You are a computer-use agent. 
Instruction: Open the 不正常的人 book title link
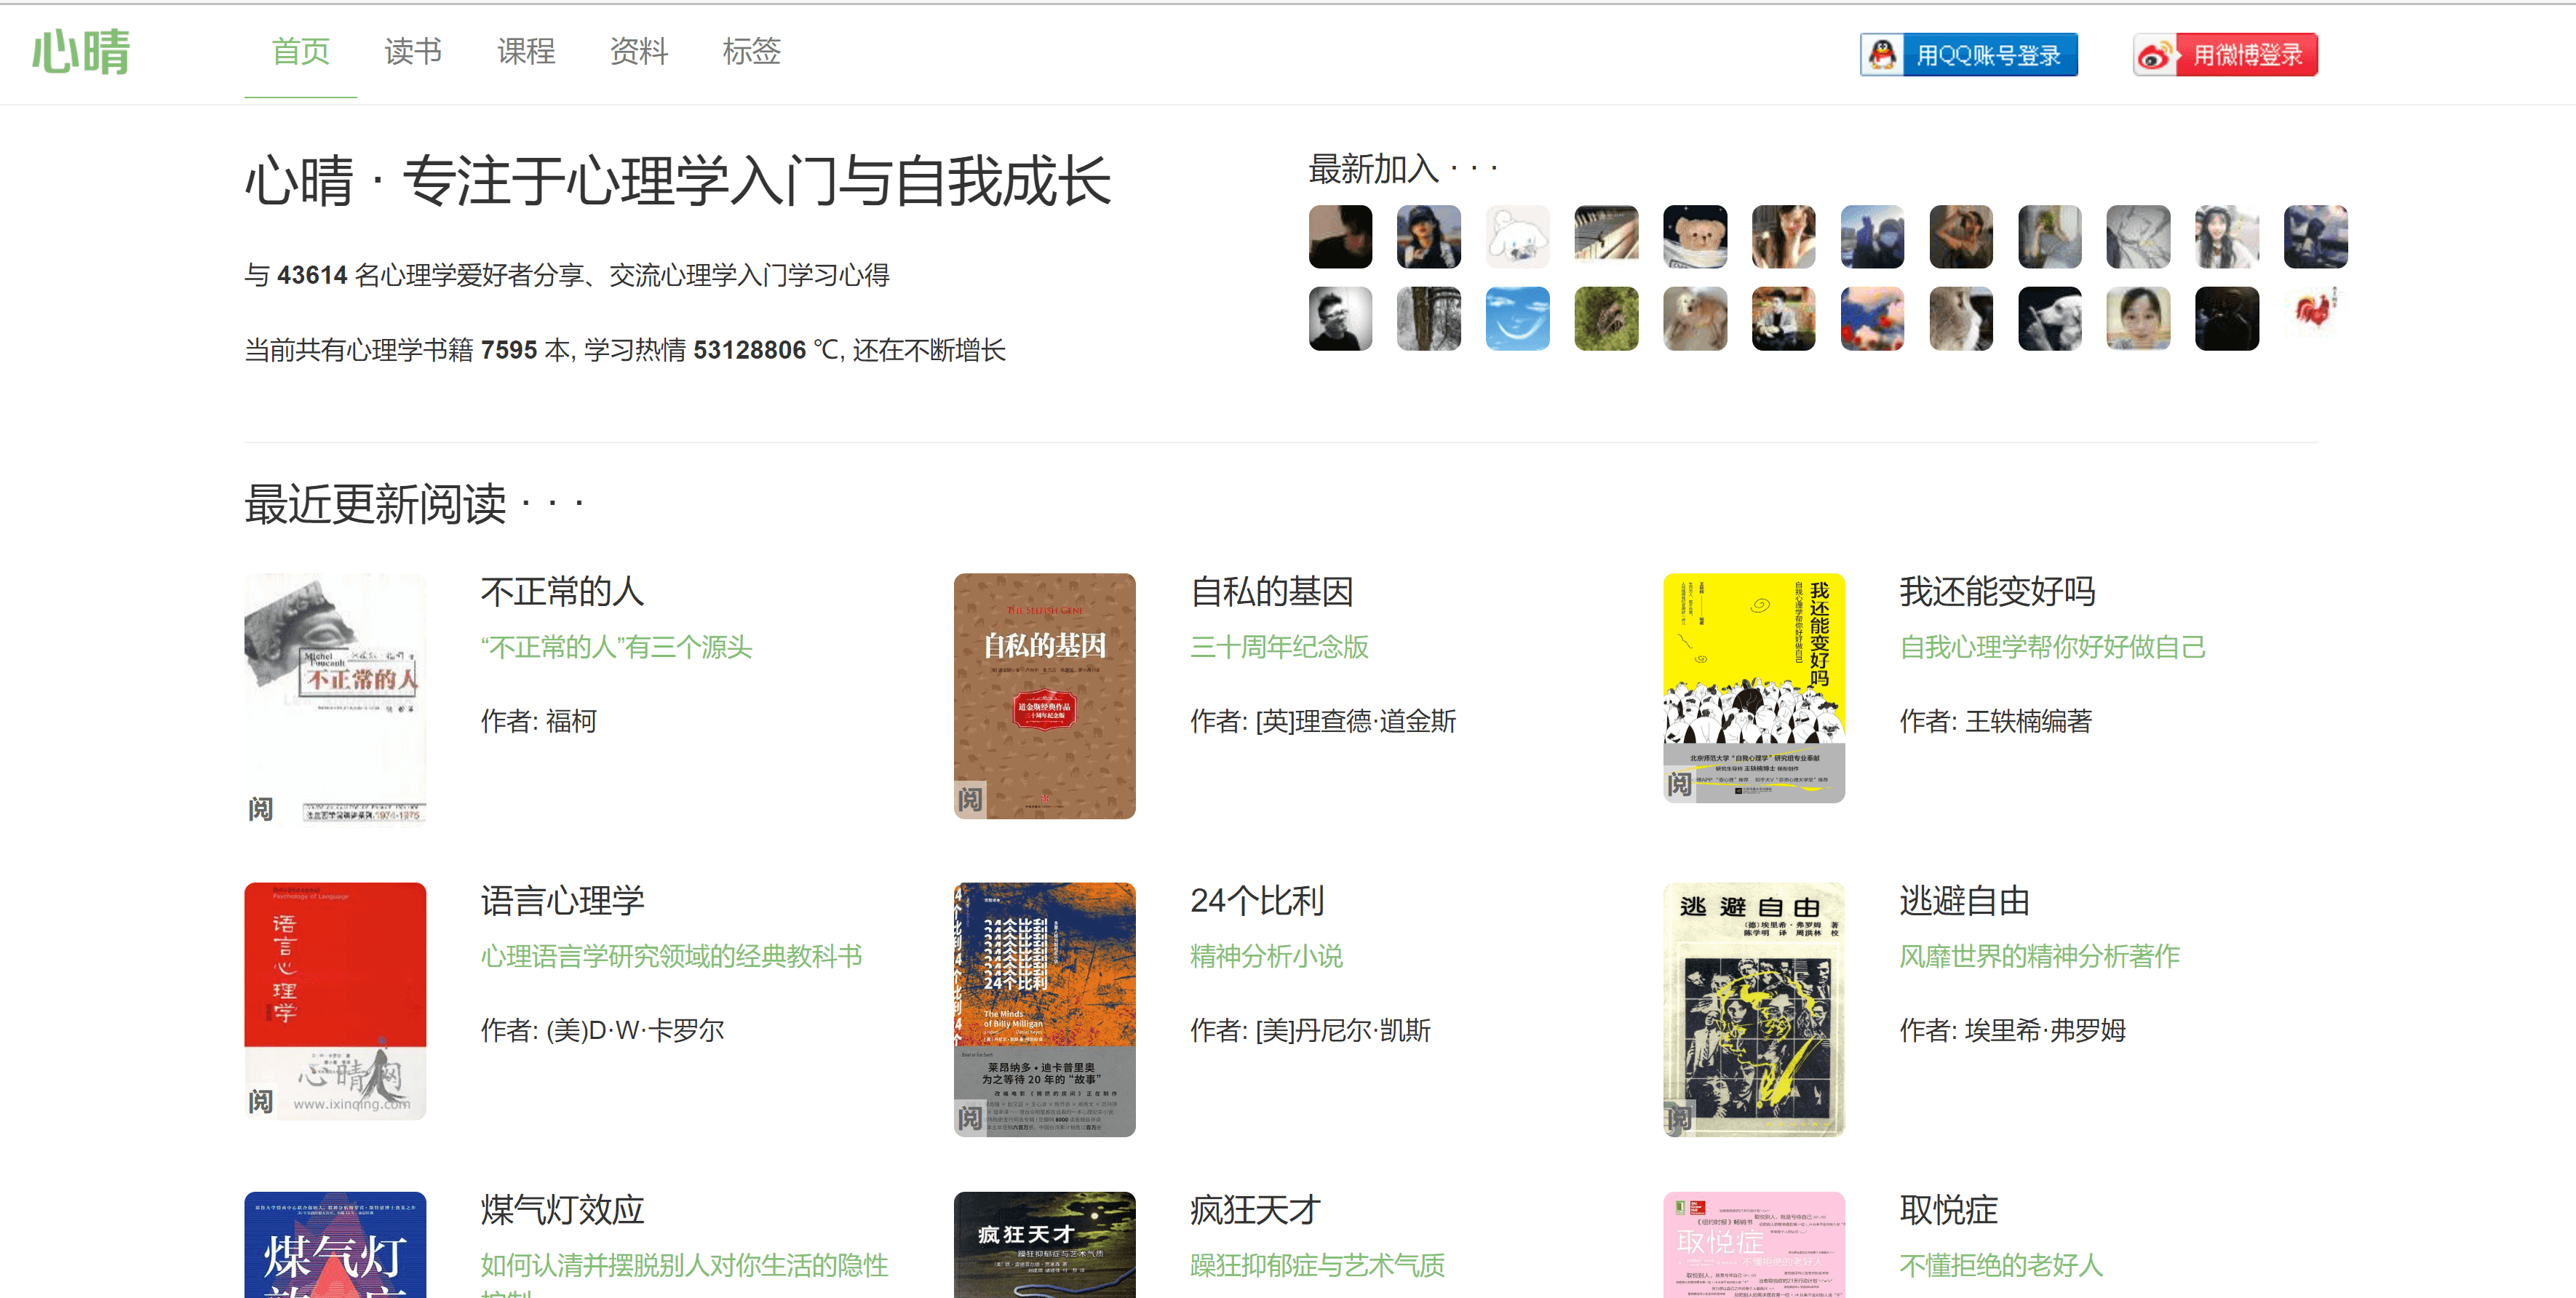coord(562,592)
